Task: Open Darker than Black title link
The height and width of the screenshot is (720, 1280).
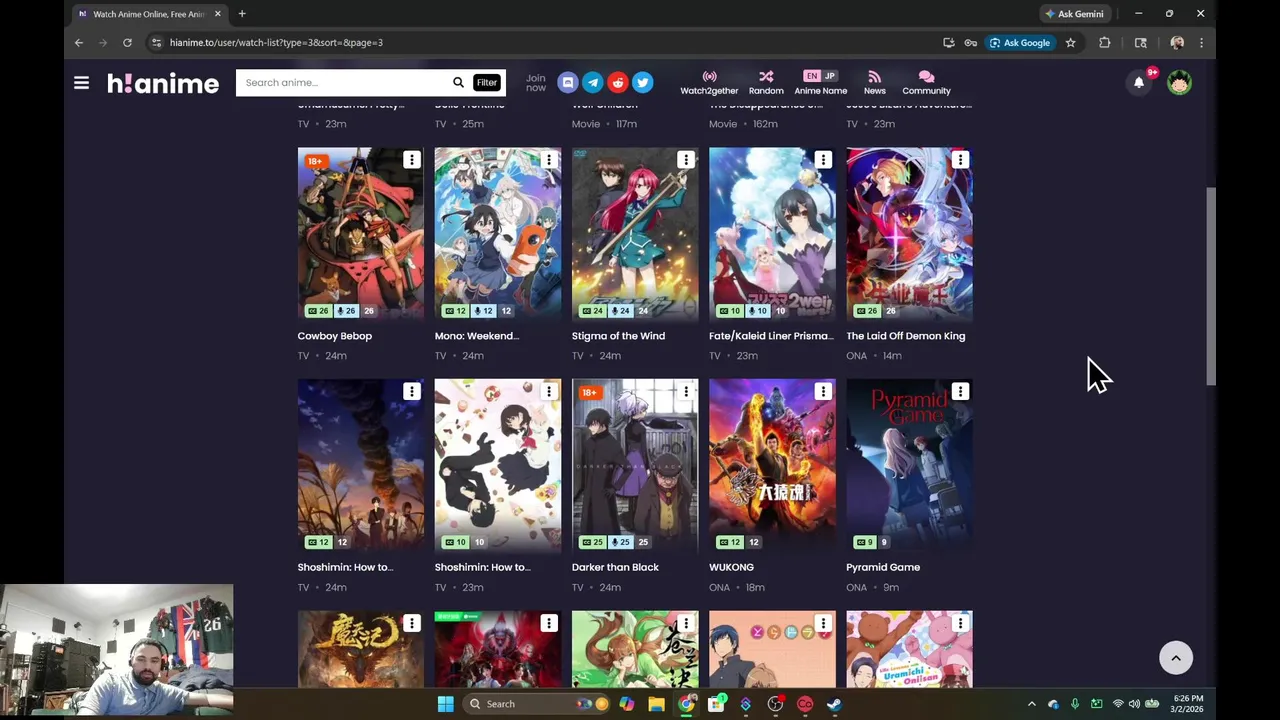Action: point(615,567)
